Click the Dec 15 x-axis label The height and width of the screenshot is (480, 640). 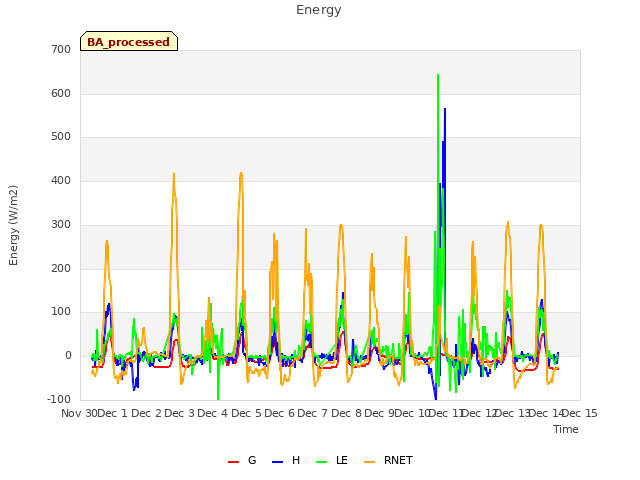580,413
